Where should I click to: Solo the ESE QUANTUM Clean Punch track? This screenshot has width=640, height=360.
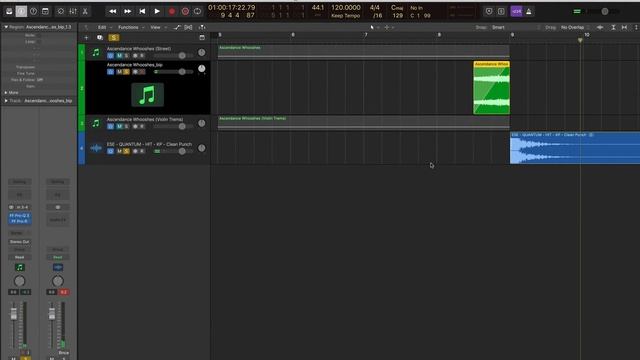pyautogui.click(x=127, y=151)
